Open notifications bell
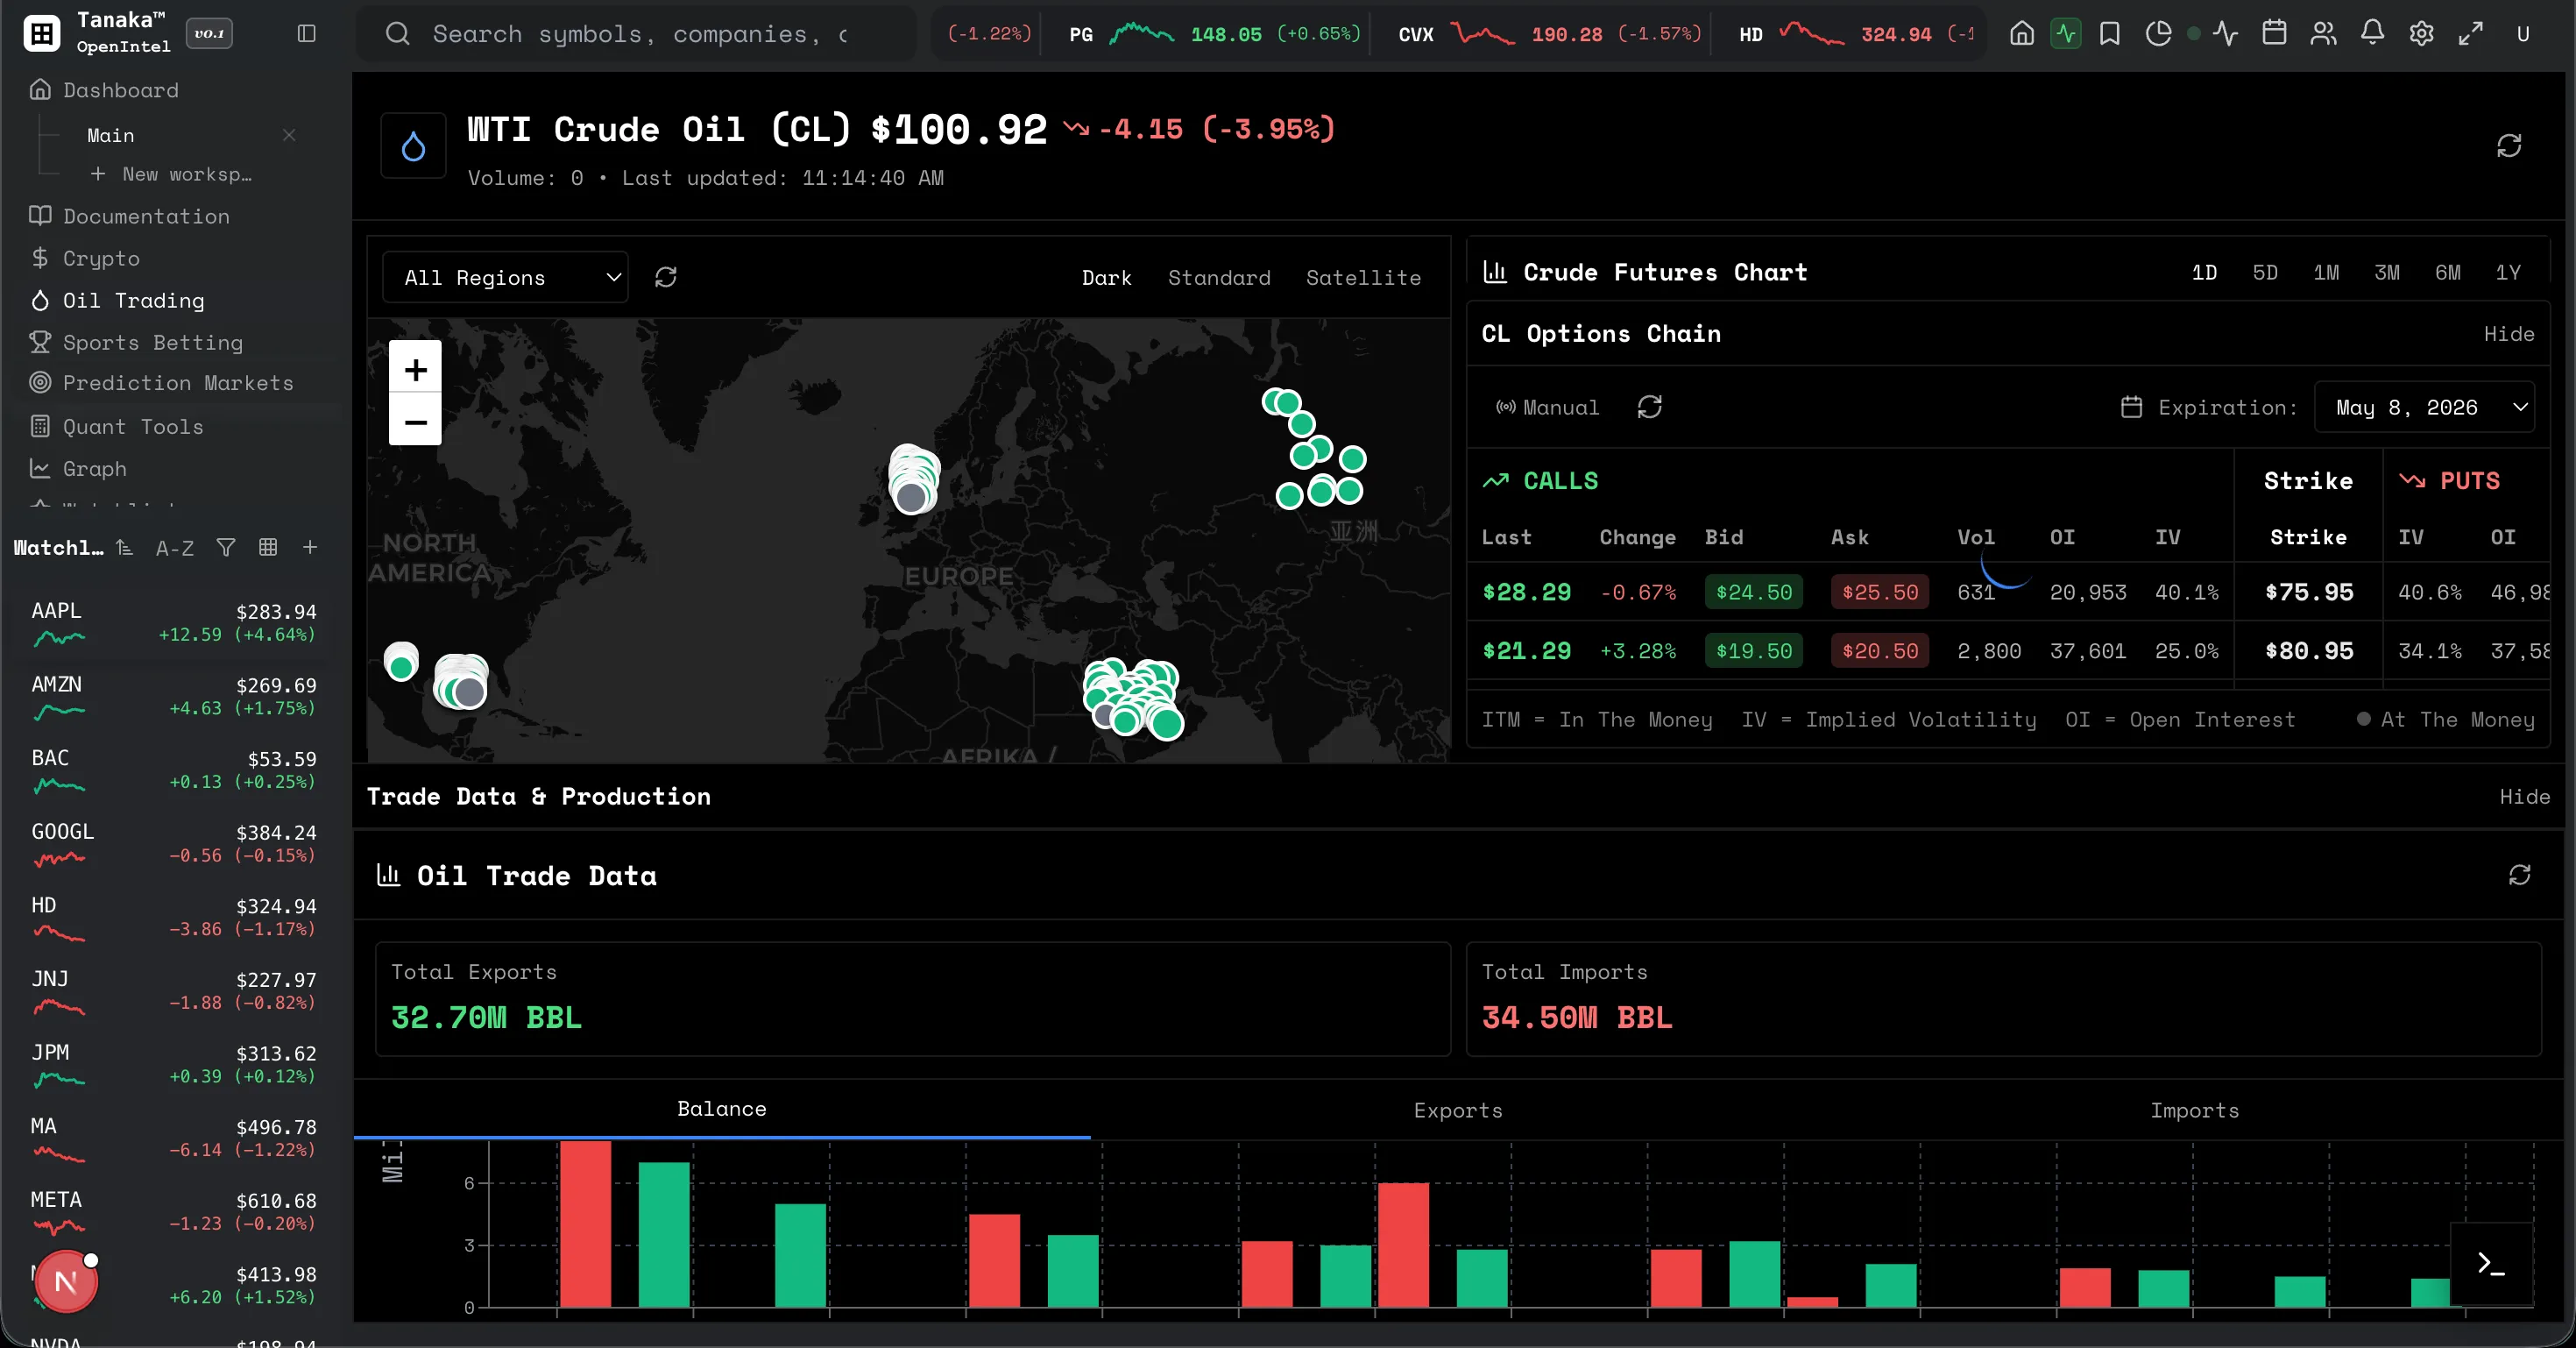The height and width of the screenshot is (1348, 2576). pyautogui.click(x=2372, y=33)
